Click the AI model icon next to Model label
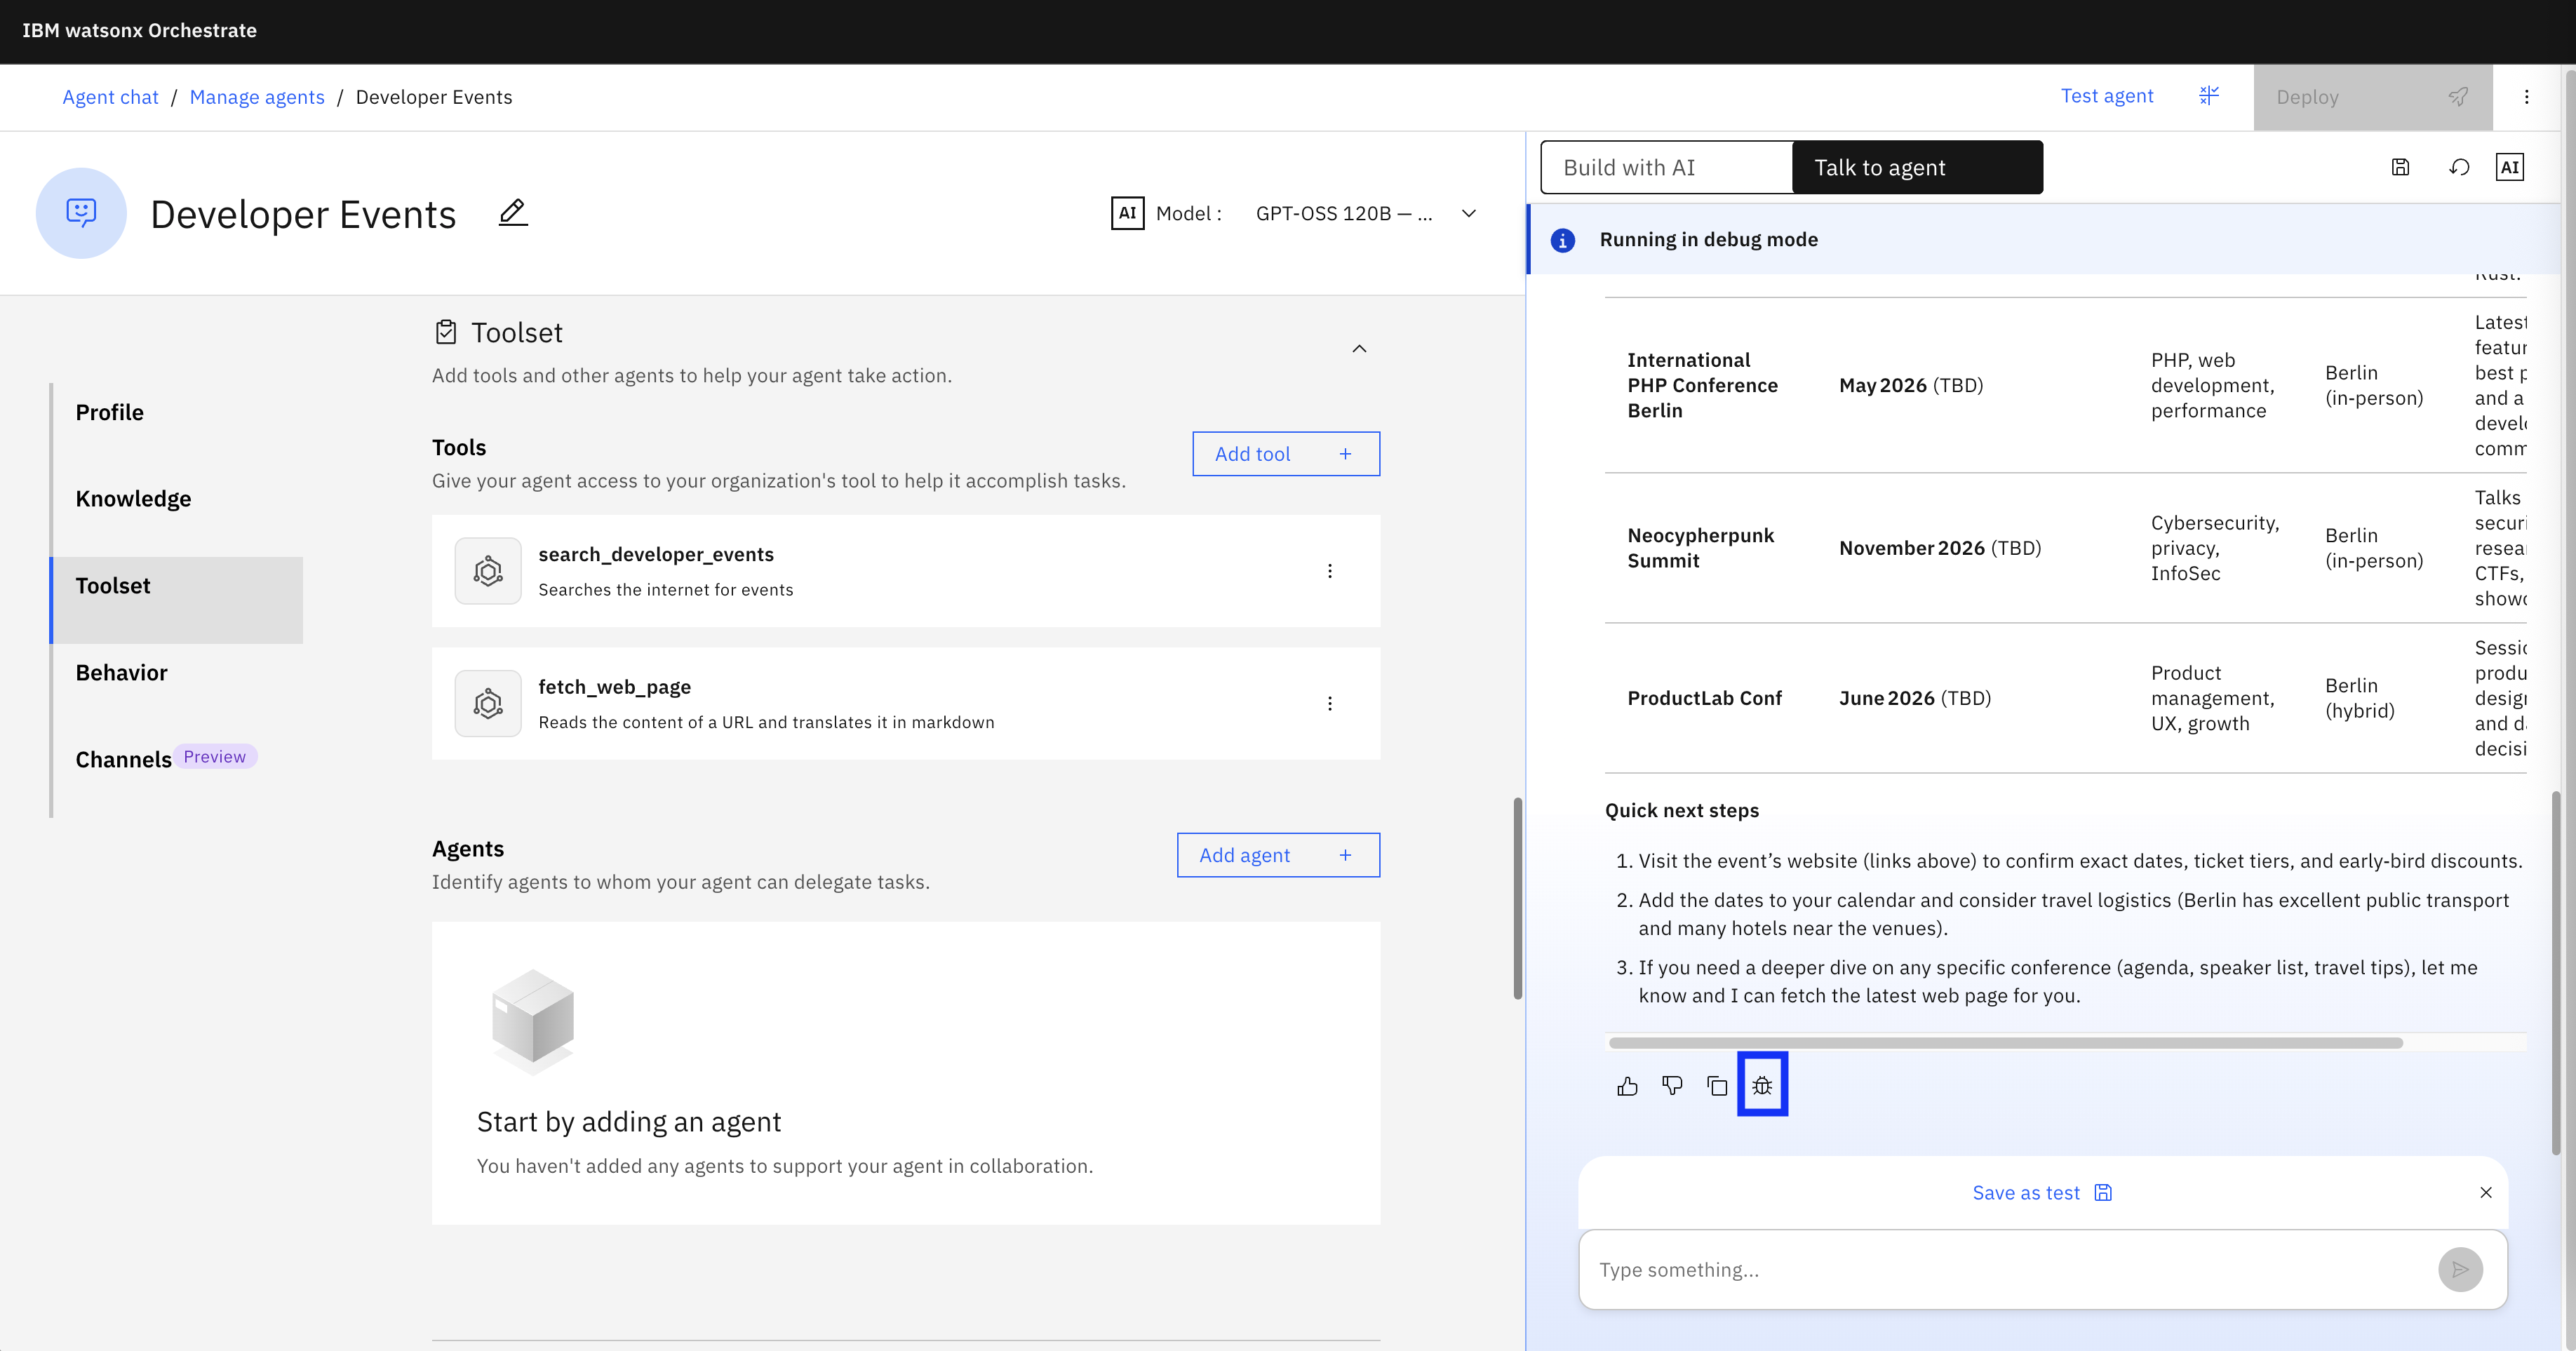Image resolution: width=2576 pixels, height=1351 pixels. pyautogui.click(x=1127, y=213)
